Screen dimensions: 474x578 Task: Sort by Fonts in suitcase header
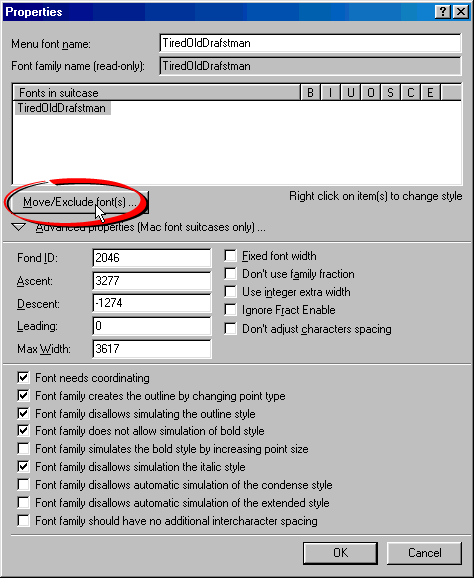(x=156, y=93)
